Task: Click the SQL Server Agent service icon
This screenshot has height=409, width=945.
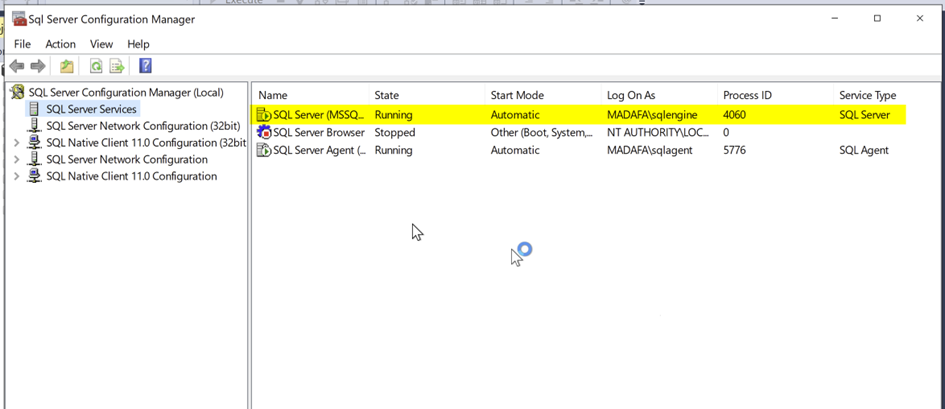Action: pos(264,151)
